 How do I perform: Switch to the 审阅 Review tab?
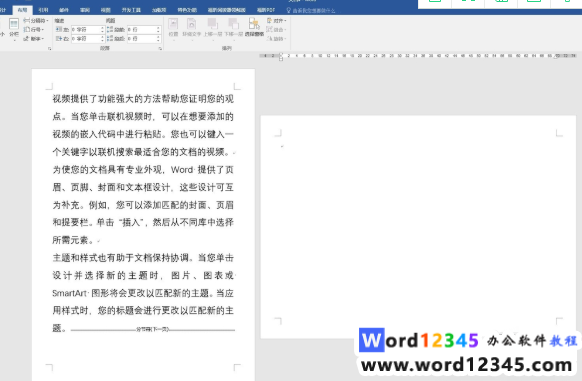(85, 10)
